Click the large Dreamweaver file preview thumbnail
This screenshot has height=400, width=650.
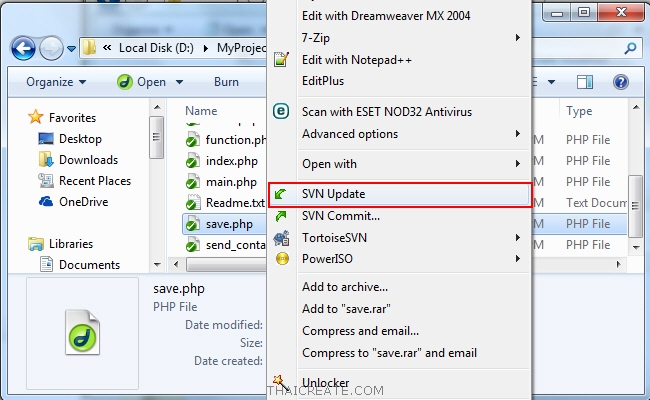82,333
